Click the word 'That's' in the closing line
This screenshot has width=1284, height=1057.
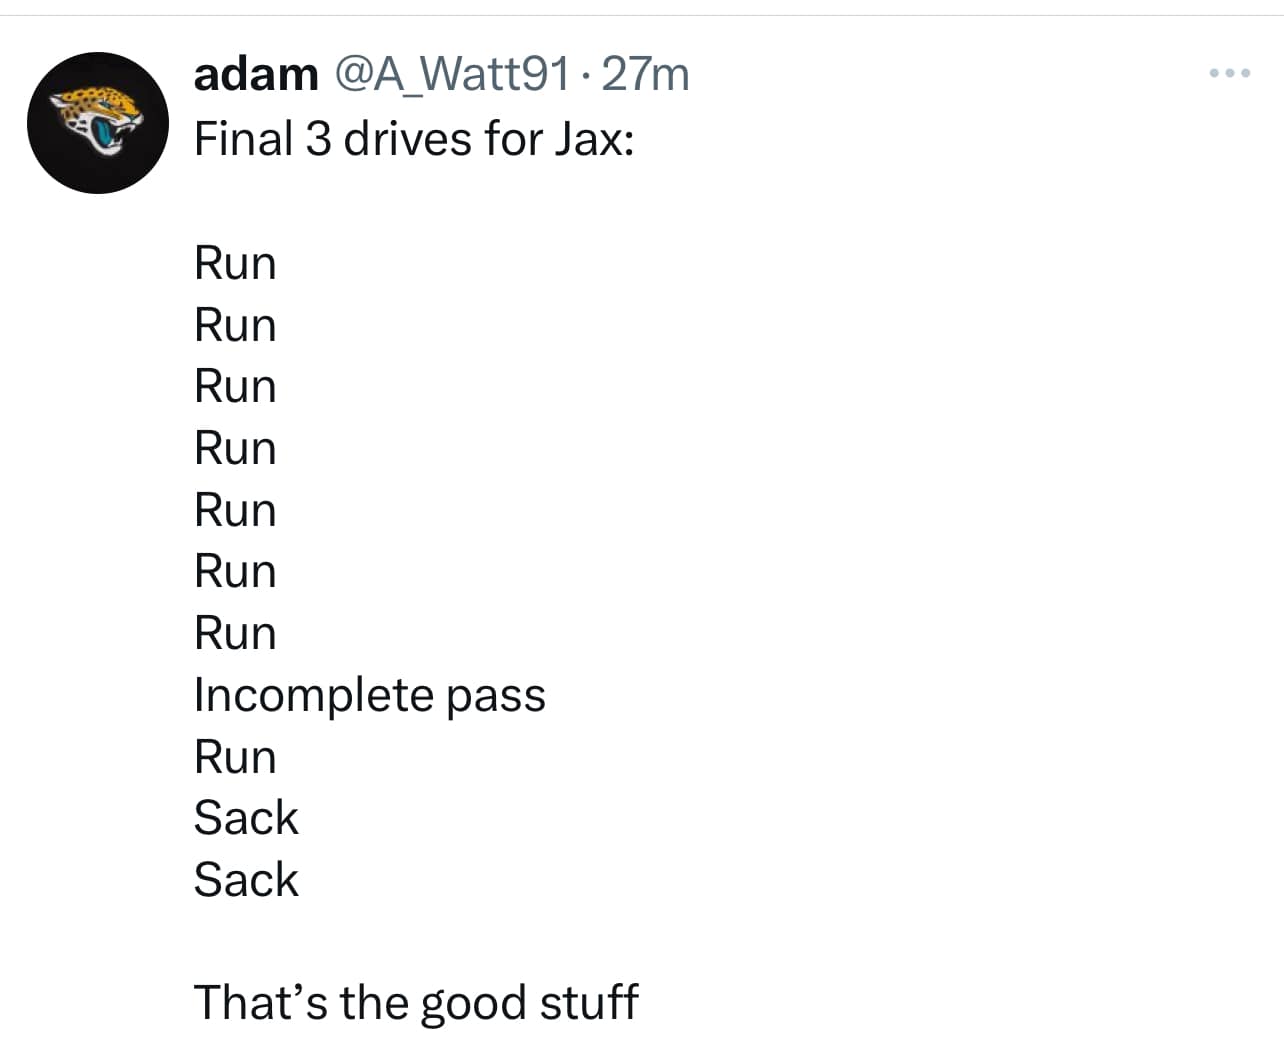(260, 1003)
